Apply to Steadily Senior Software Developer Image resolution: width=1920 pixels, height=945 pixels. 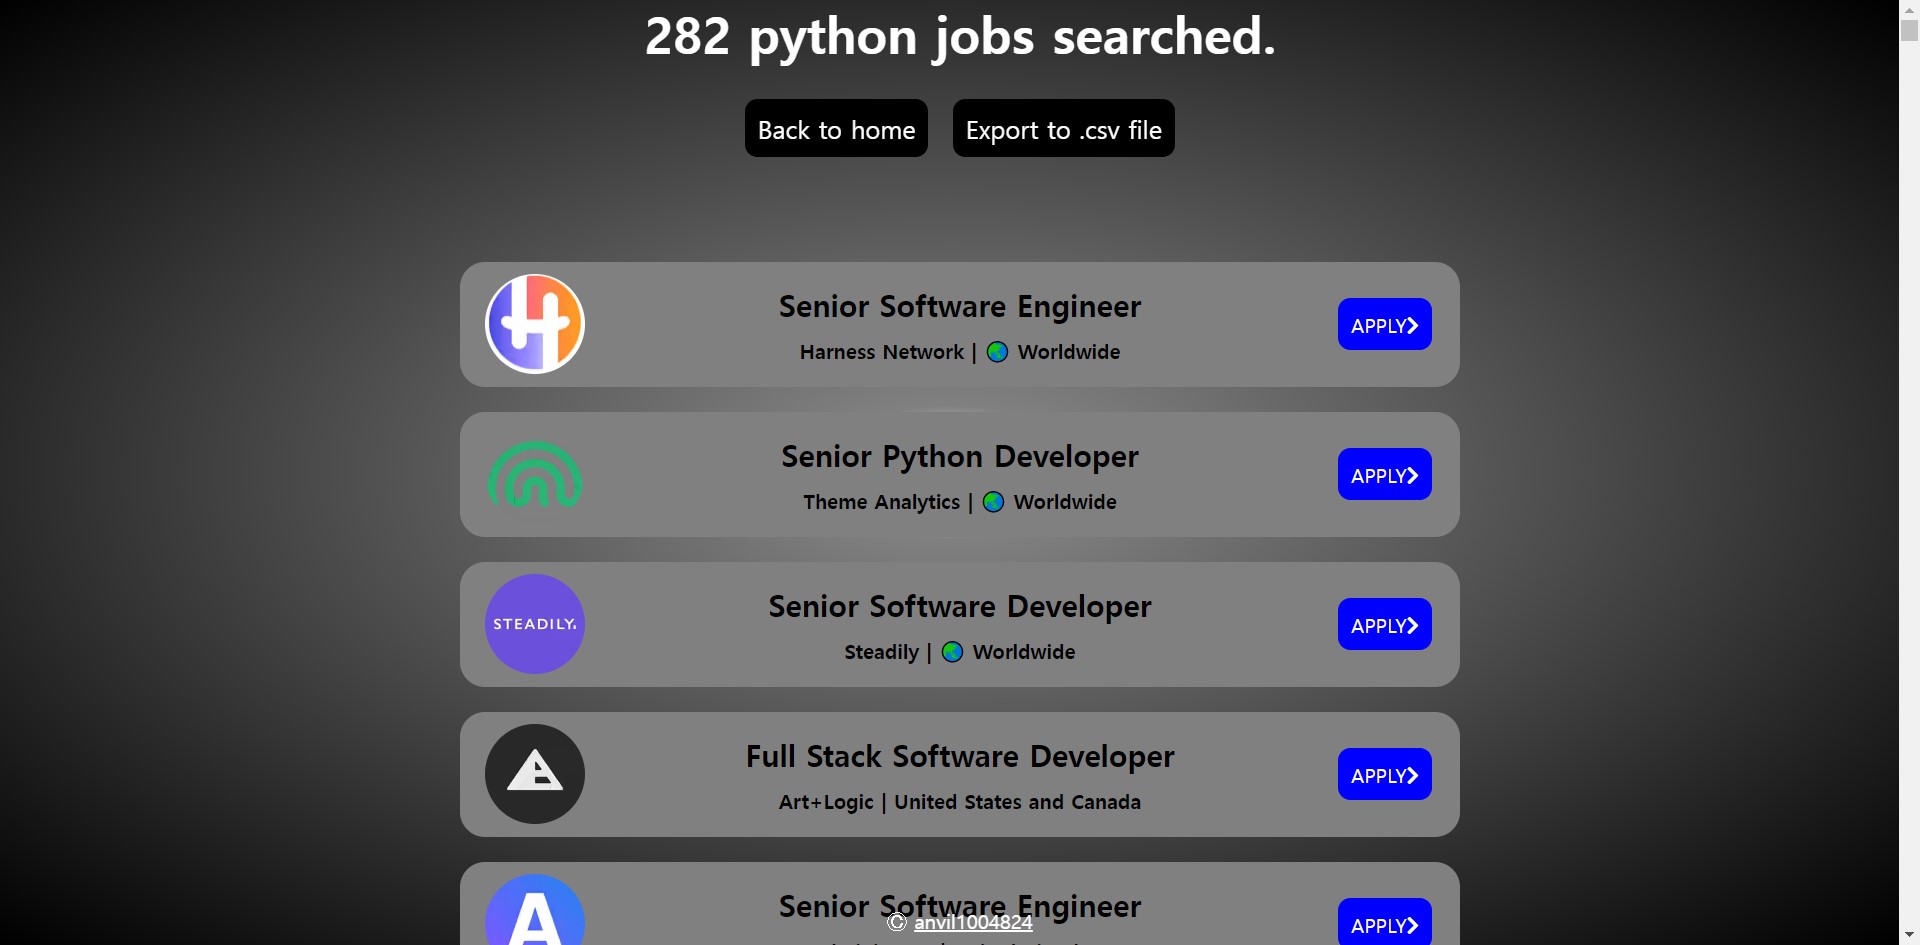(x=1384, y=624)
